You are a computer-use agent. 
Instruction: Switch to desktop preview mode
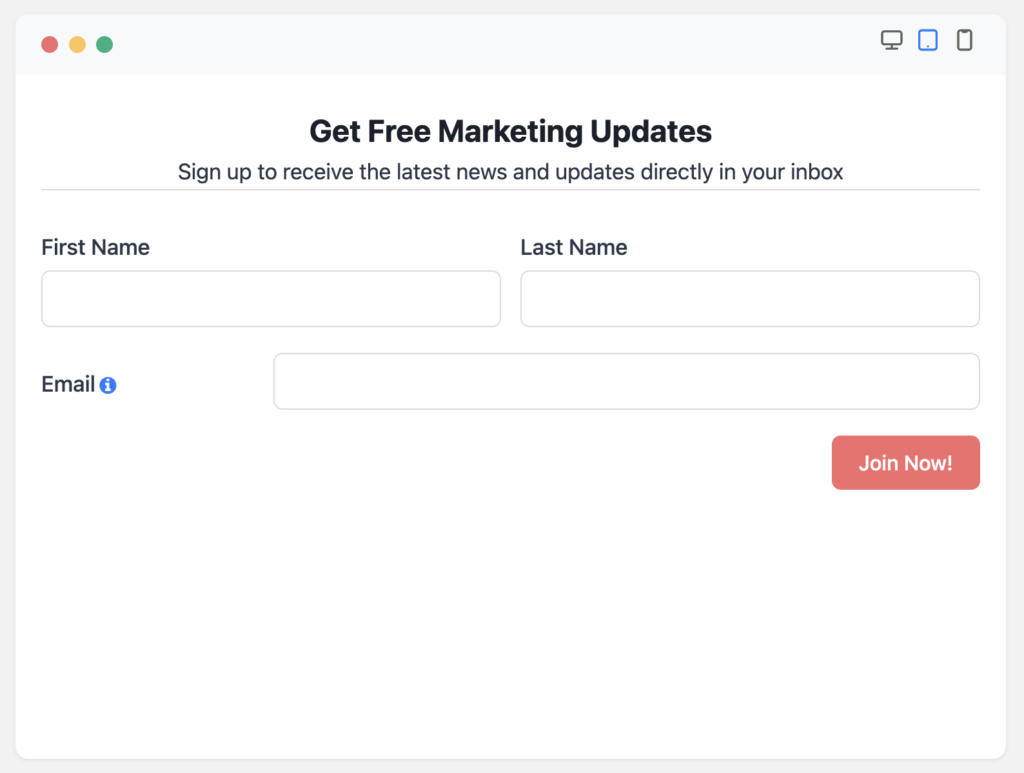[x=891, y=40]
